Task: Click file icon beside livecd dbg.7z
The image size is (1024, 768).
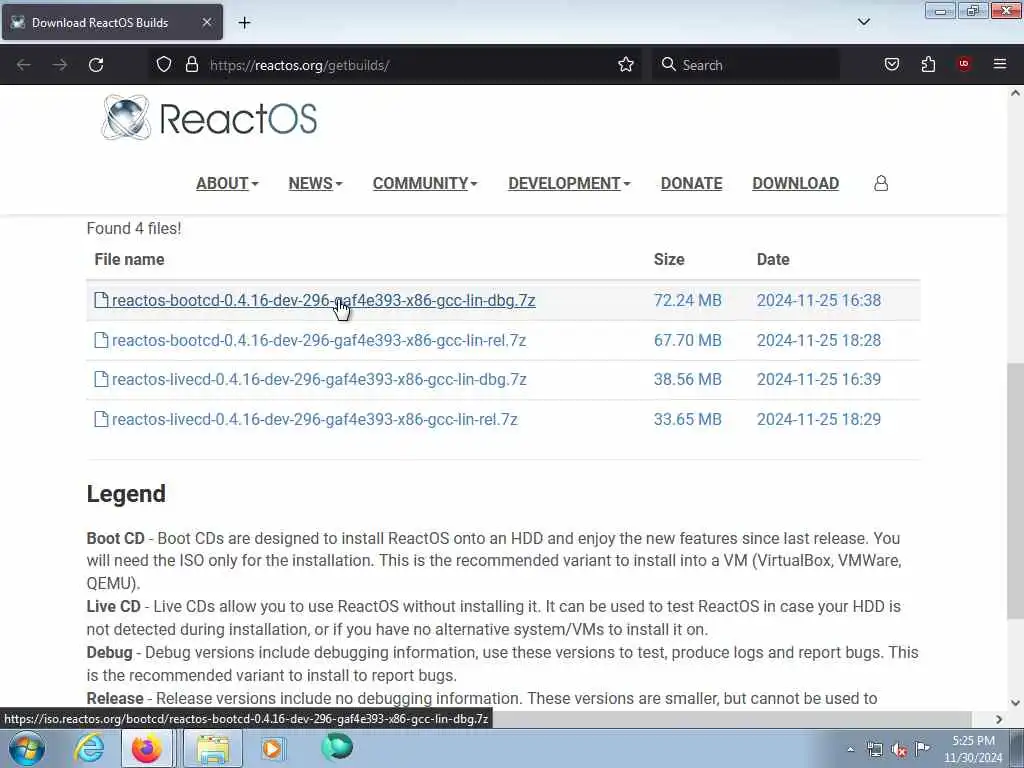Action: pos(101,379)
